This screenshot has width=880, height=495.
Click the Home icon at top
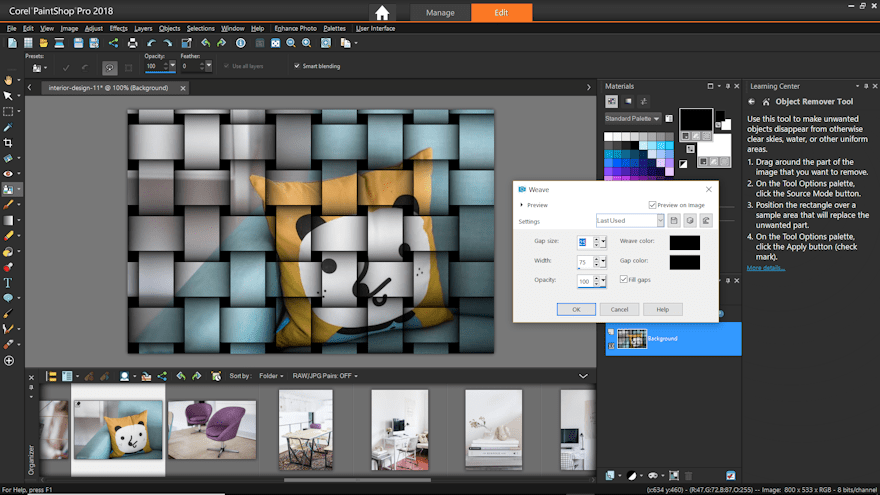click(382, 13)
